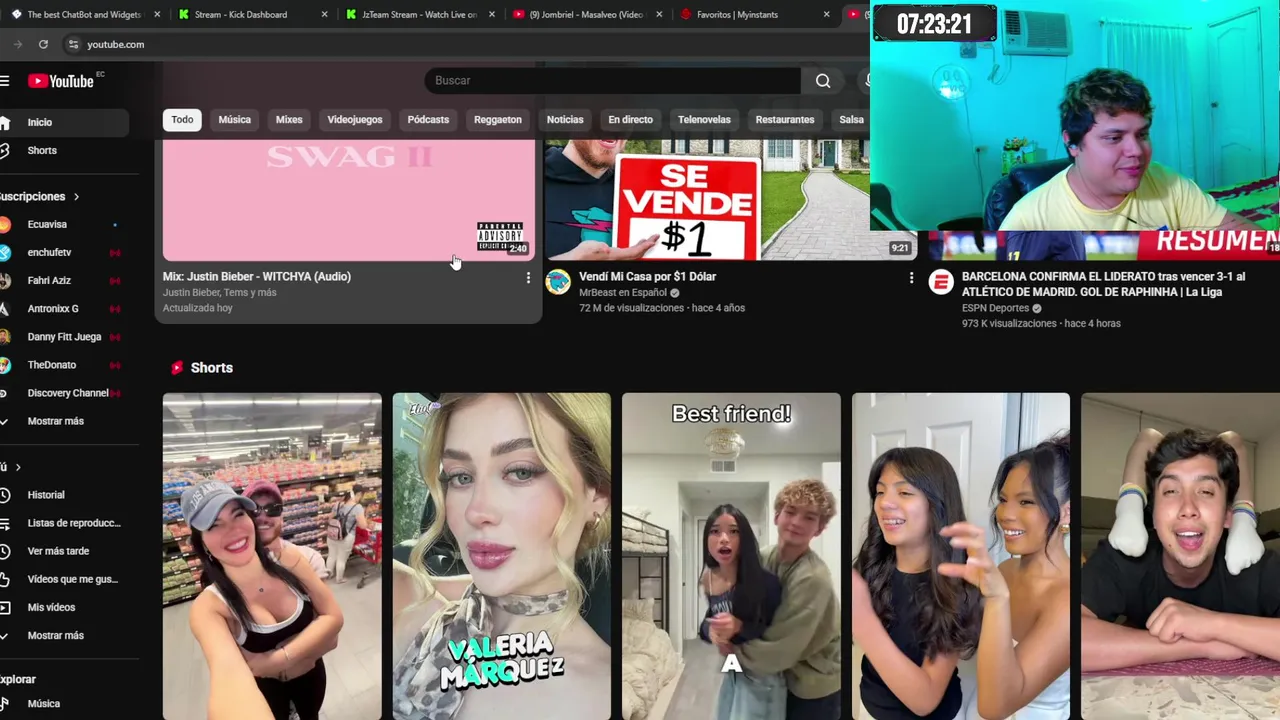Open Danny Fitt Juega channel avatar

5,337
